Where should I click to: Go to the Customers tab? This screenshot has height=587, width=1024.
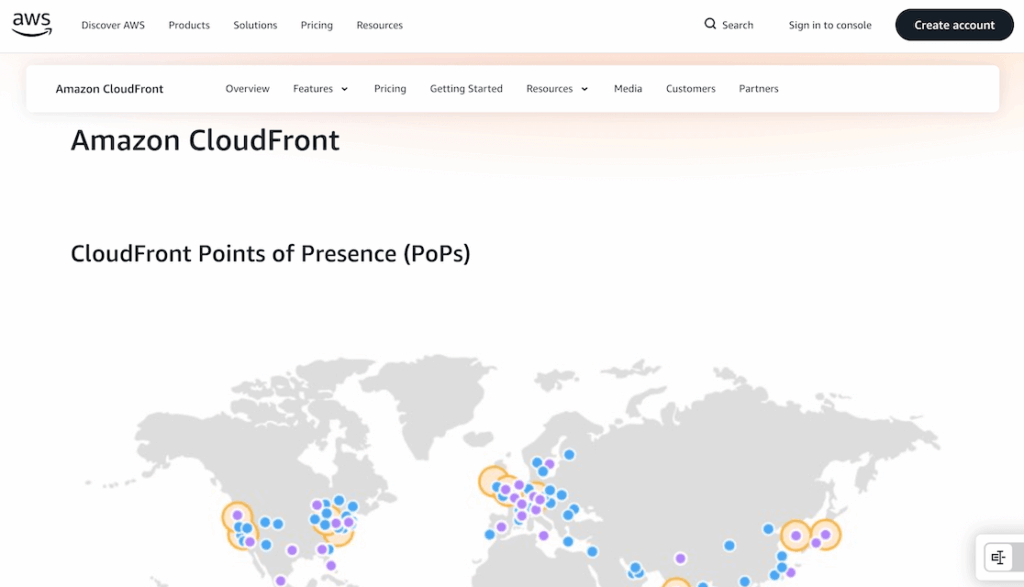pos(690,89)
